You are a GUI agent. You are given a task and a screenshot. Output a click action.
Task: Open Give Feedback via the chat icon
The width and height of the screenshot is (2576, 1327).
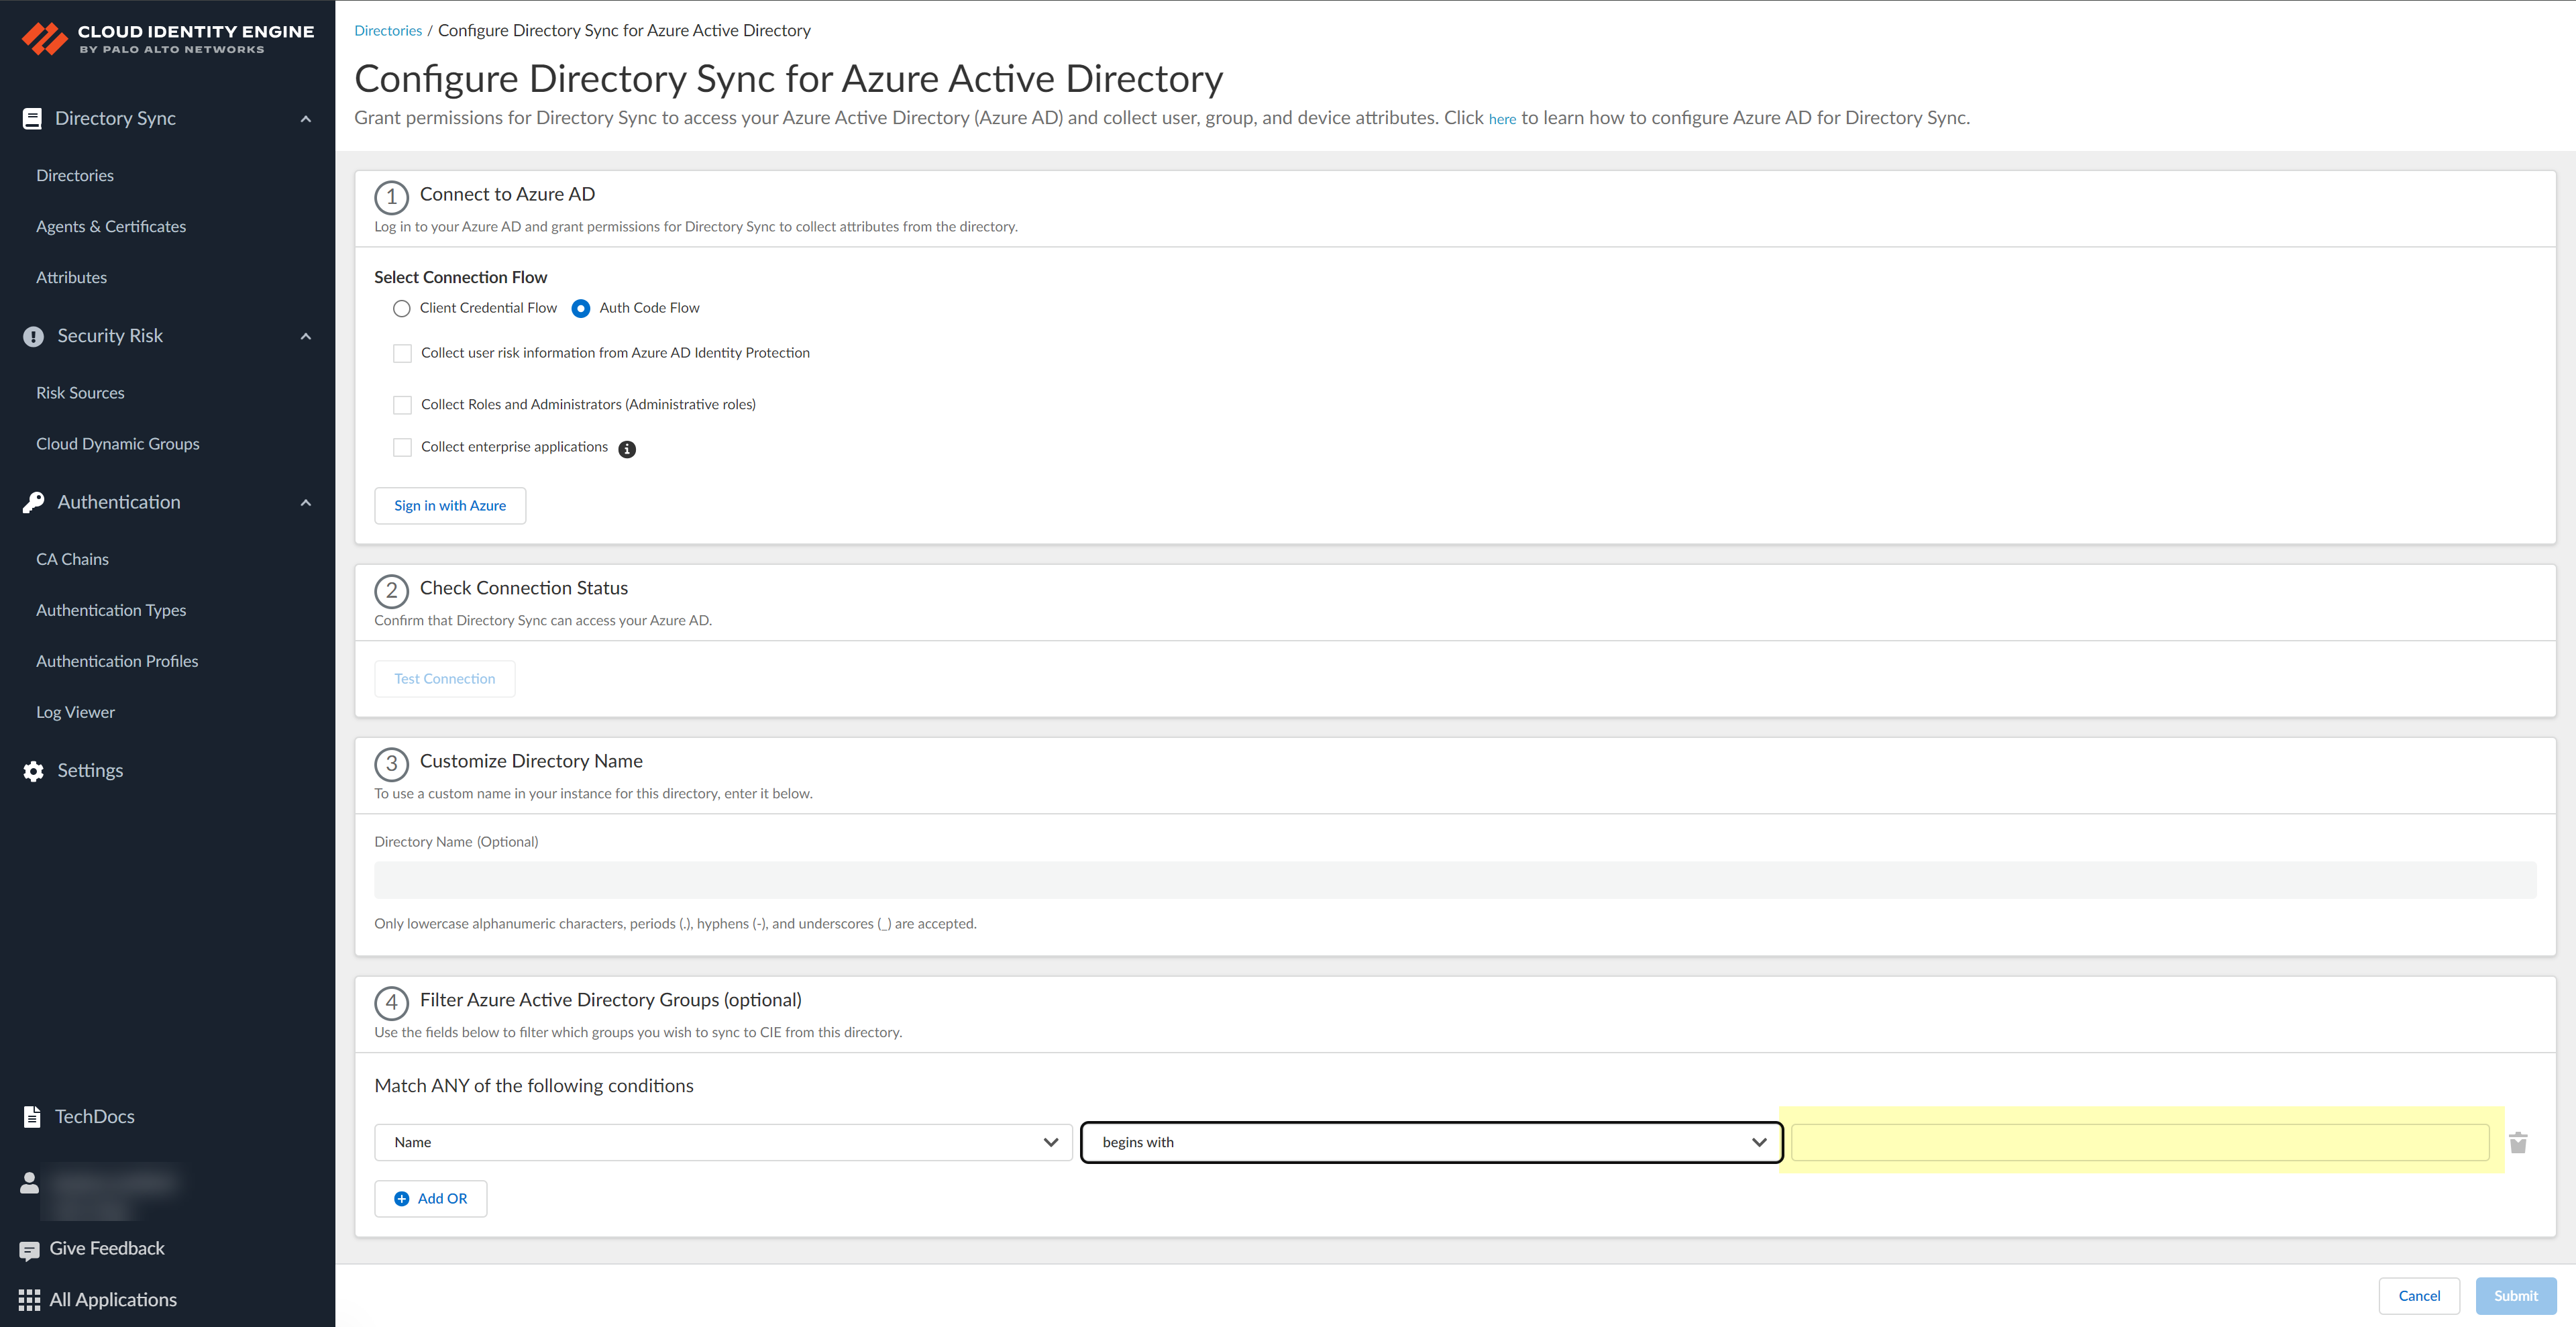(31, 1248)
